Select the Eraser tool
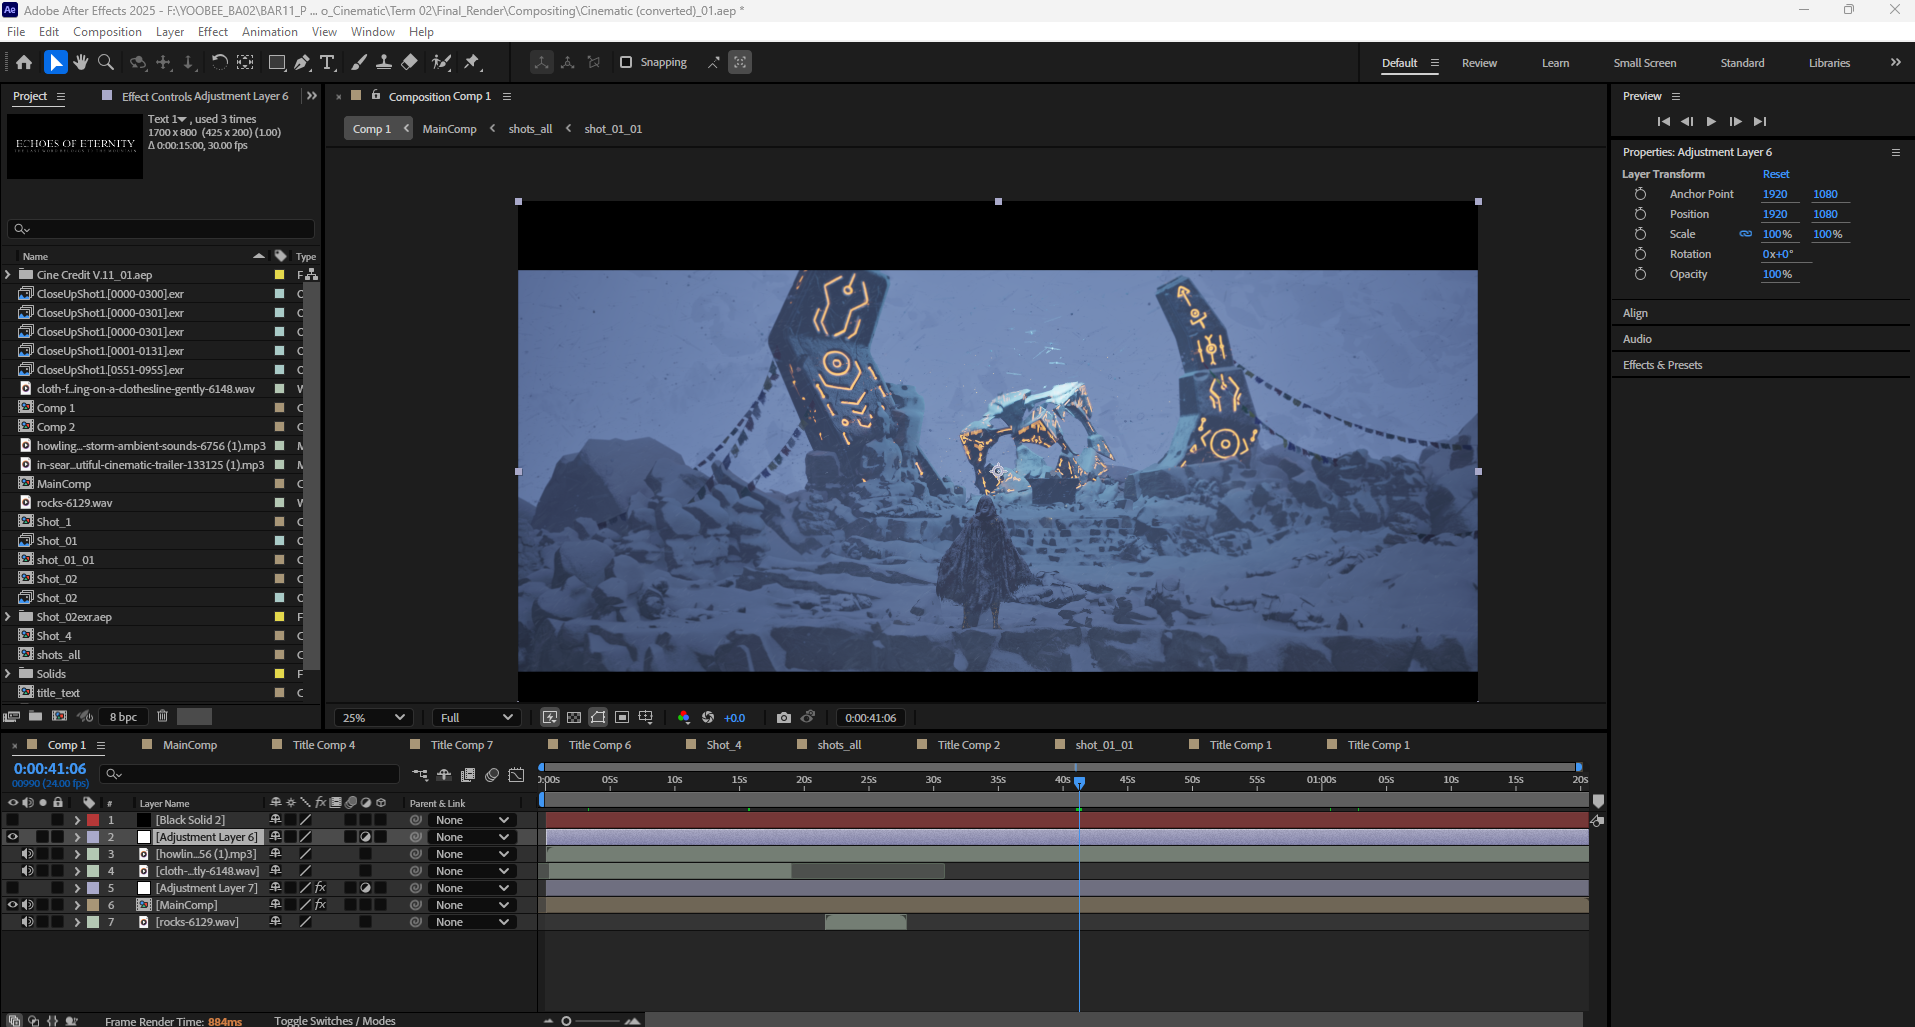This screenshot has height=1027, width=1915. coord(409,62)
